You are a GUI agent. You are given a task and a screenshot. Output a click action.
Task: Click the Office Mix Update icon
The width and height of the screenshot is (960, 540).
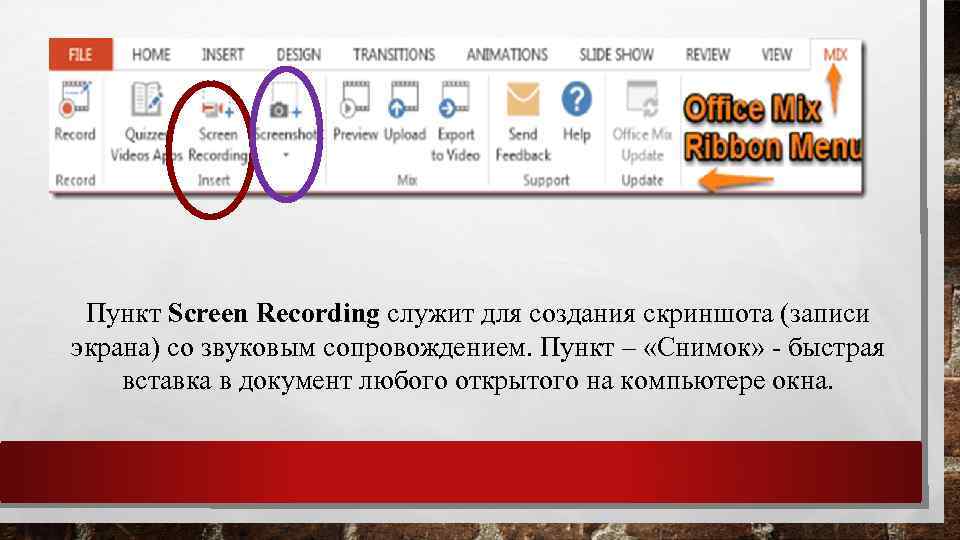642,99
